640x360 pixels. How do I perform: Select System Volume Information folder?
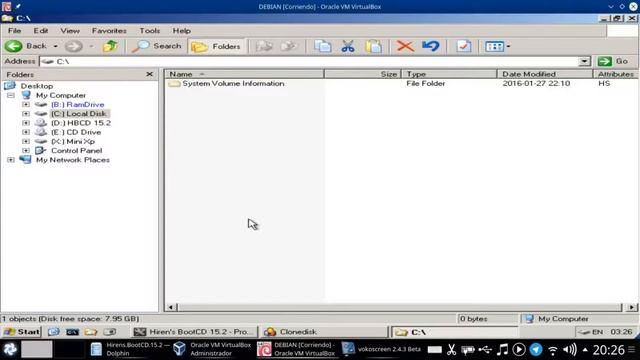[x=233, y=83]
